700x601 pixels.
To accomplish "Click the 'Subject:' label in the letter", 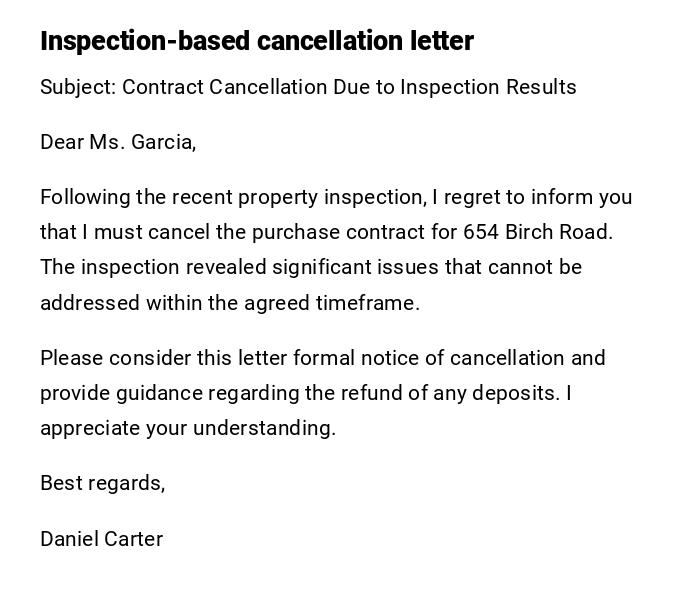I will [x=78, y=87].
